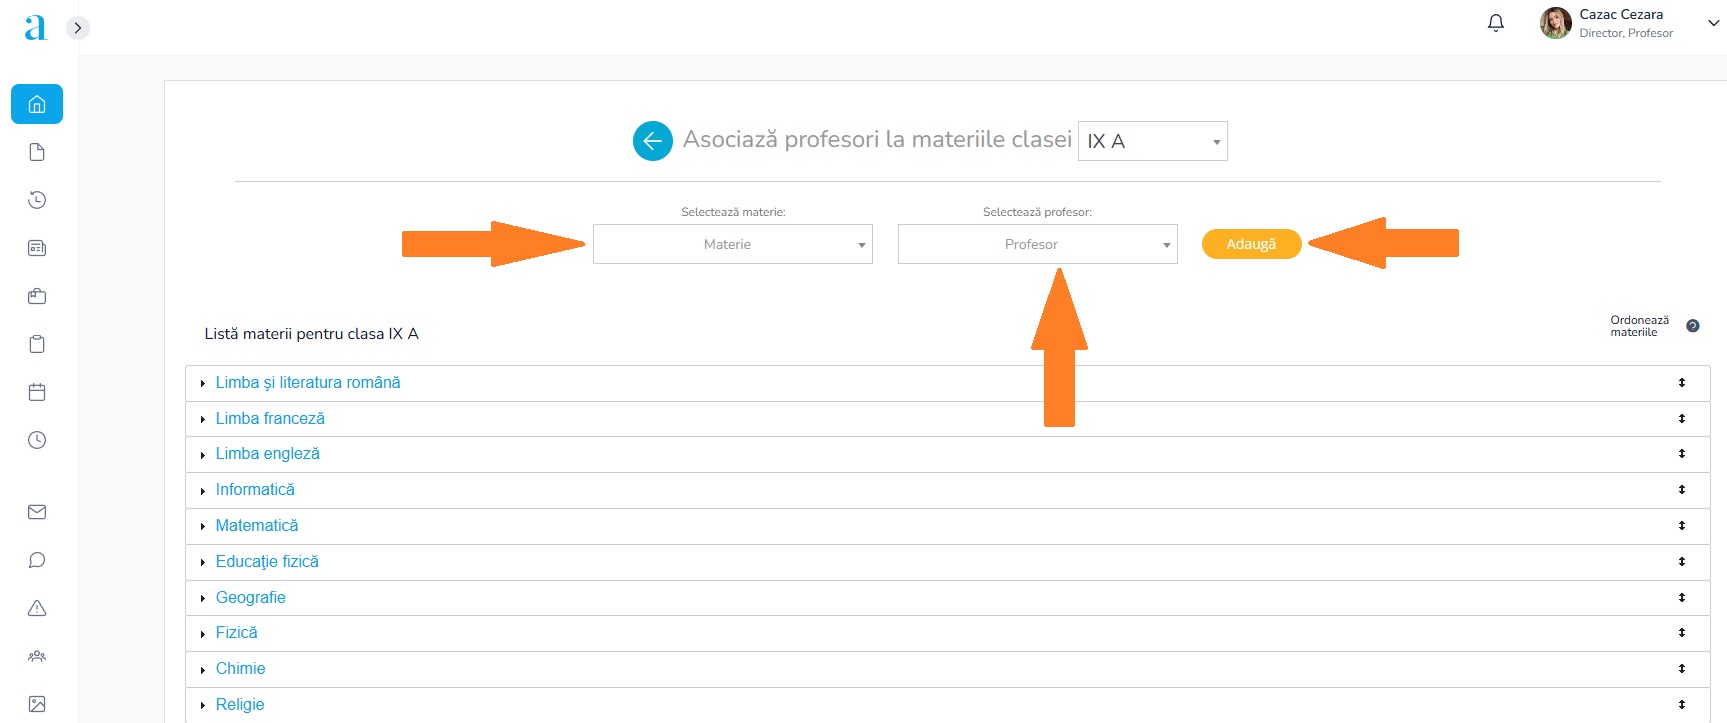The height and width of the screenshot is (723, 1727).
Task: Expand the sidebar with the chevron toggle
Action: [x=78, y=28]
